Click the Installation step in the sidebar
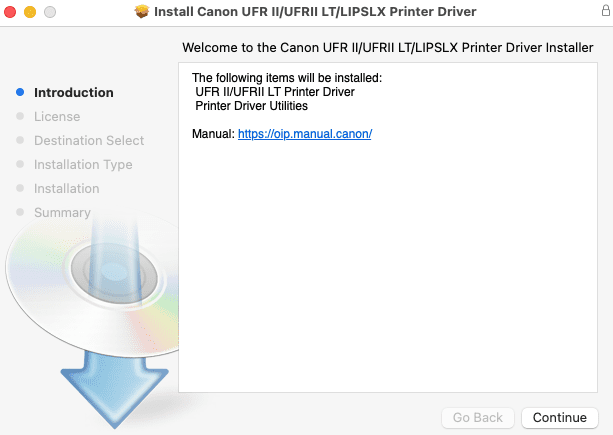Viewport: 613px width, 435px height. (x=67, y=188)
